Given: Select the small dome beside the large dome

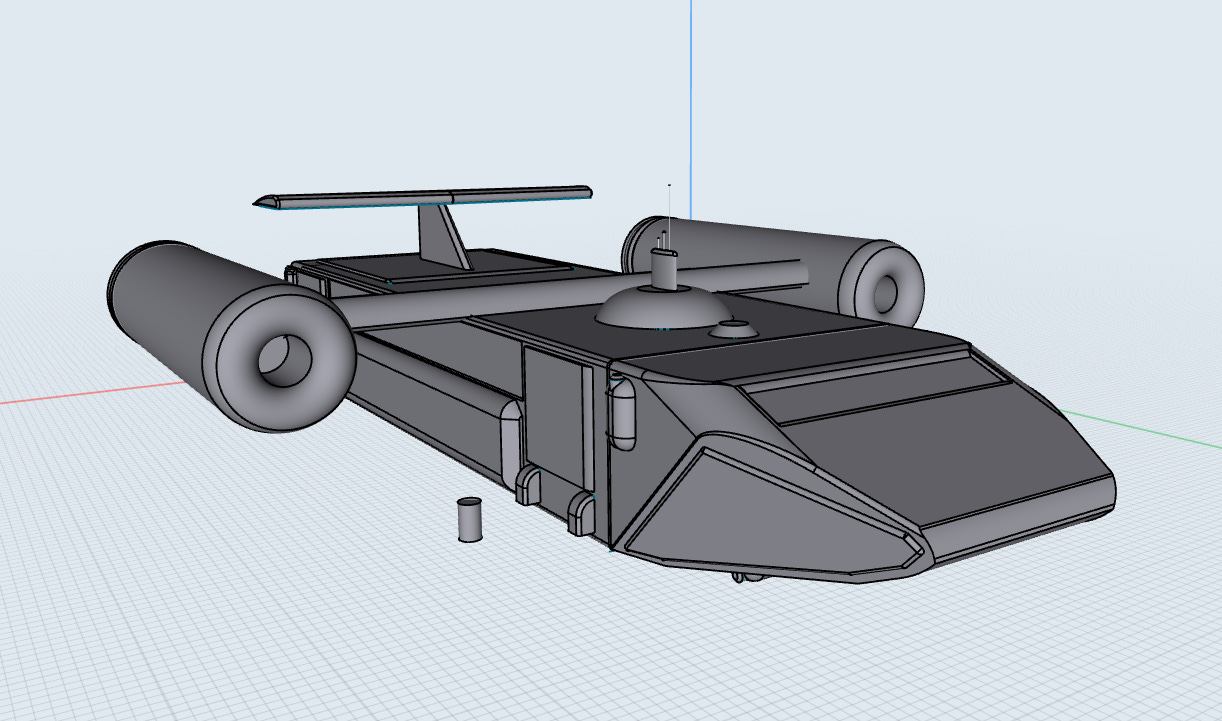Looking at the screenshot, I should [734, 328].
